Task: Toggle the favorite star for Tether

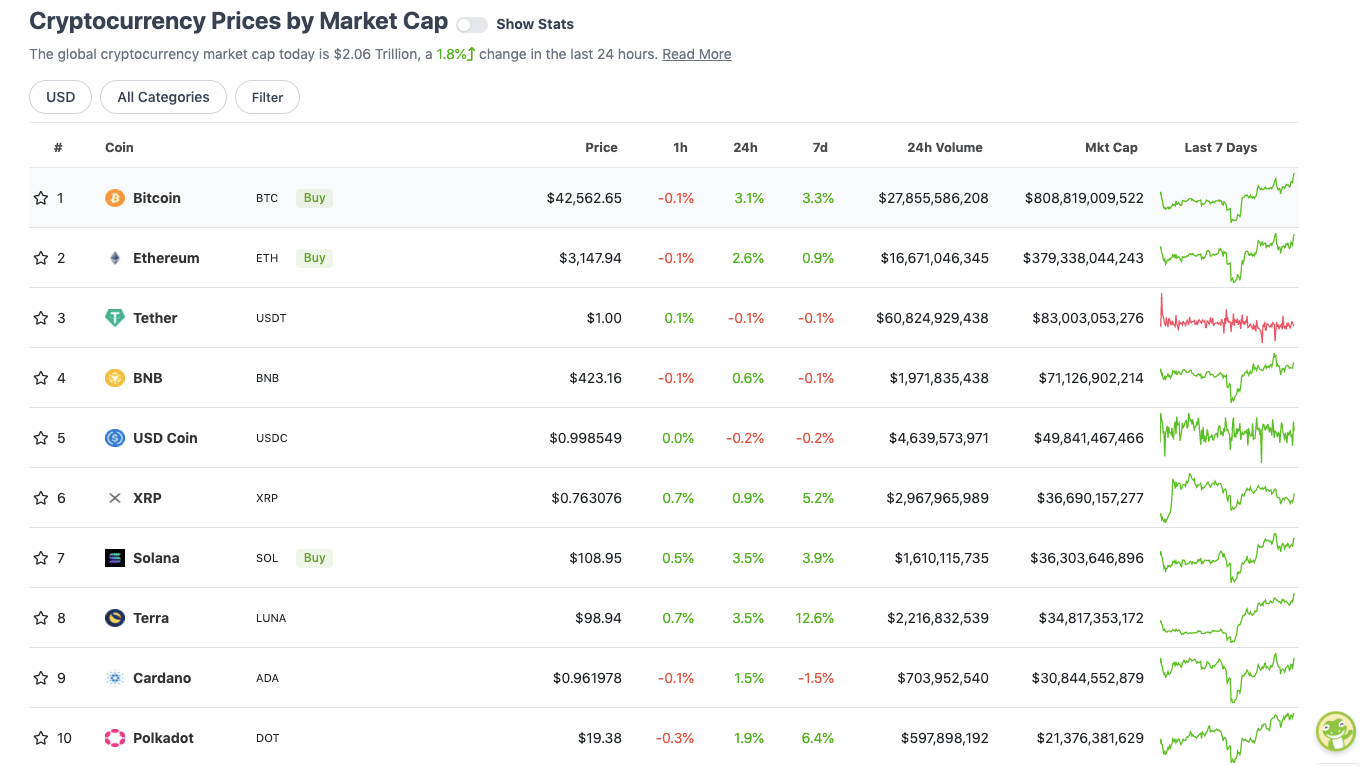Action: point(41,318)
